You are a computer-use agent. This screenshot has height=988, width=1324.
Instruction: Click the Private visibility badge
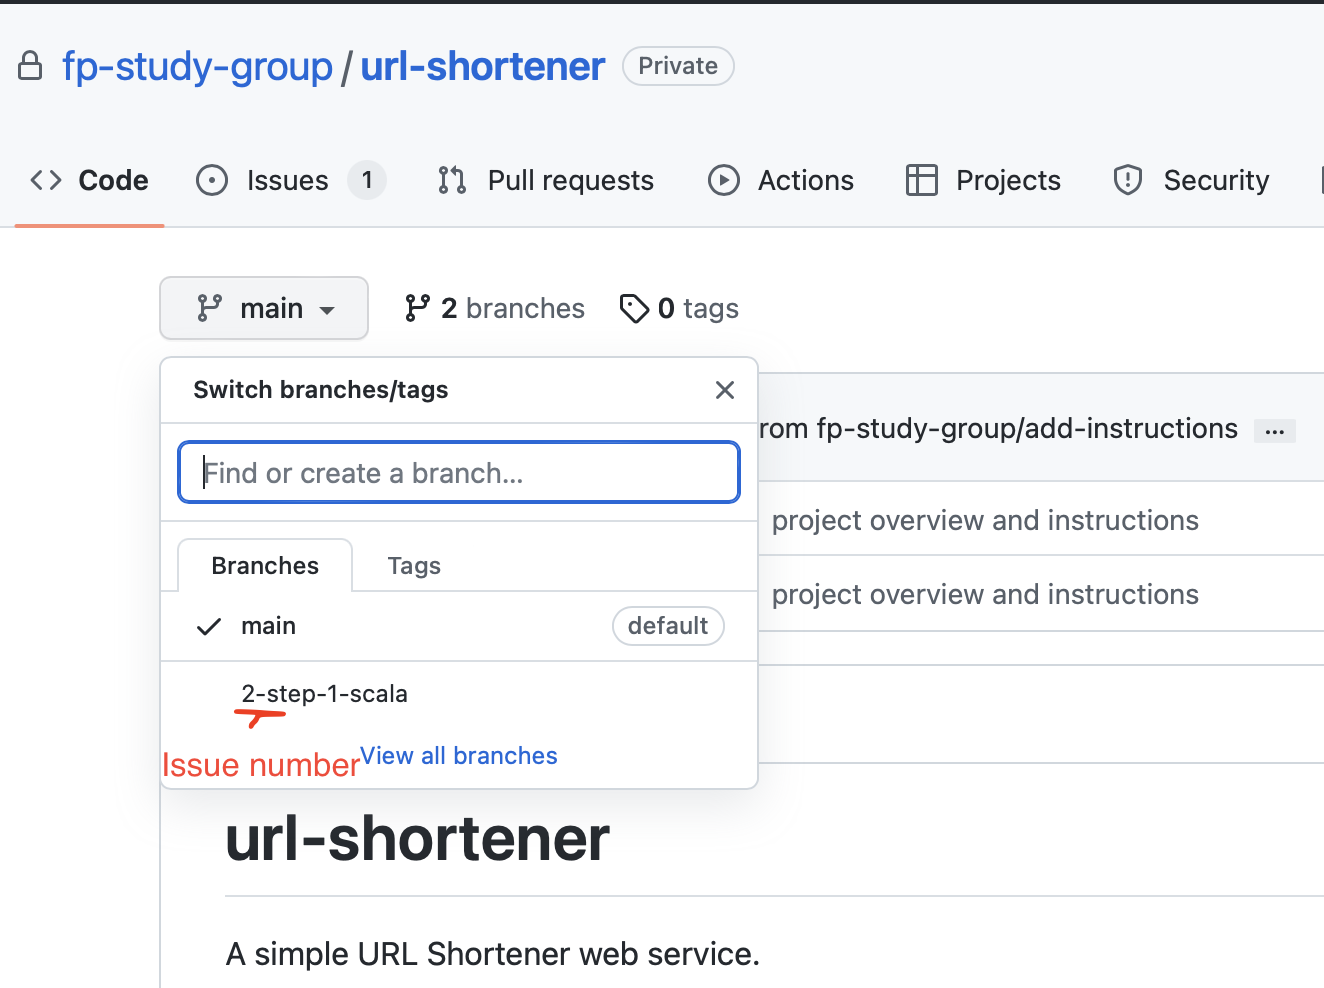point(678,66)
